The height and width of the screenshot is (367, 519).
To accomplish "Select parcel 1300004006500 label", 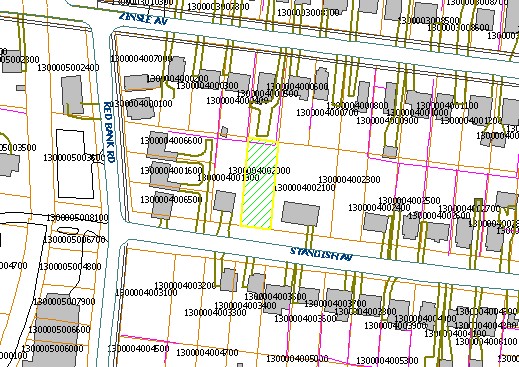I will [171, 200].
